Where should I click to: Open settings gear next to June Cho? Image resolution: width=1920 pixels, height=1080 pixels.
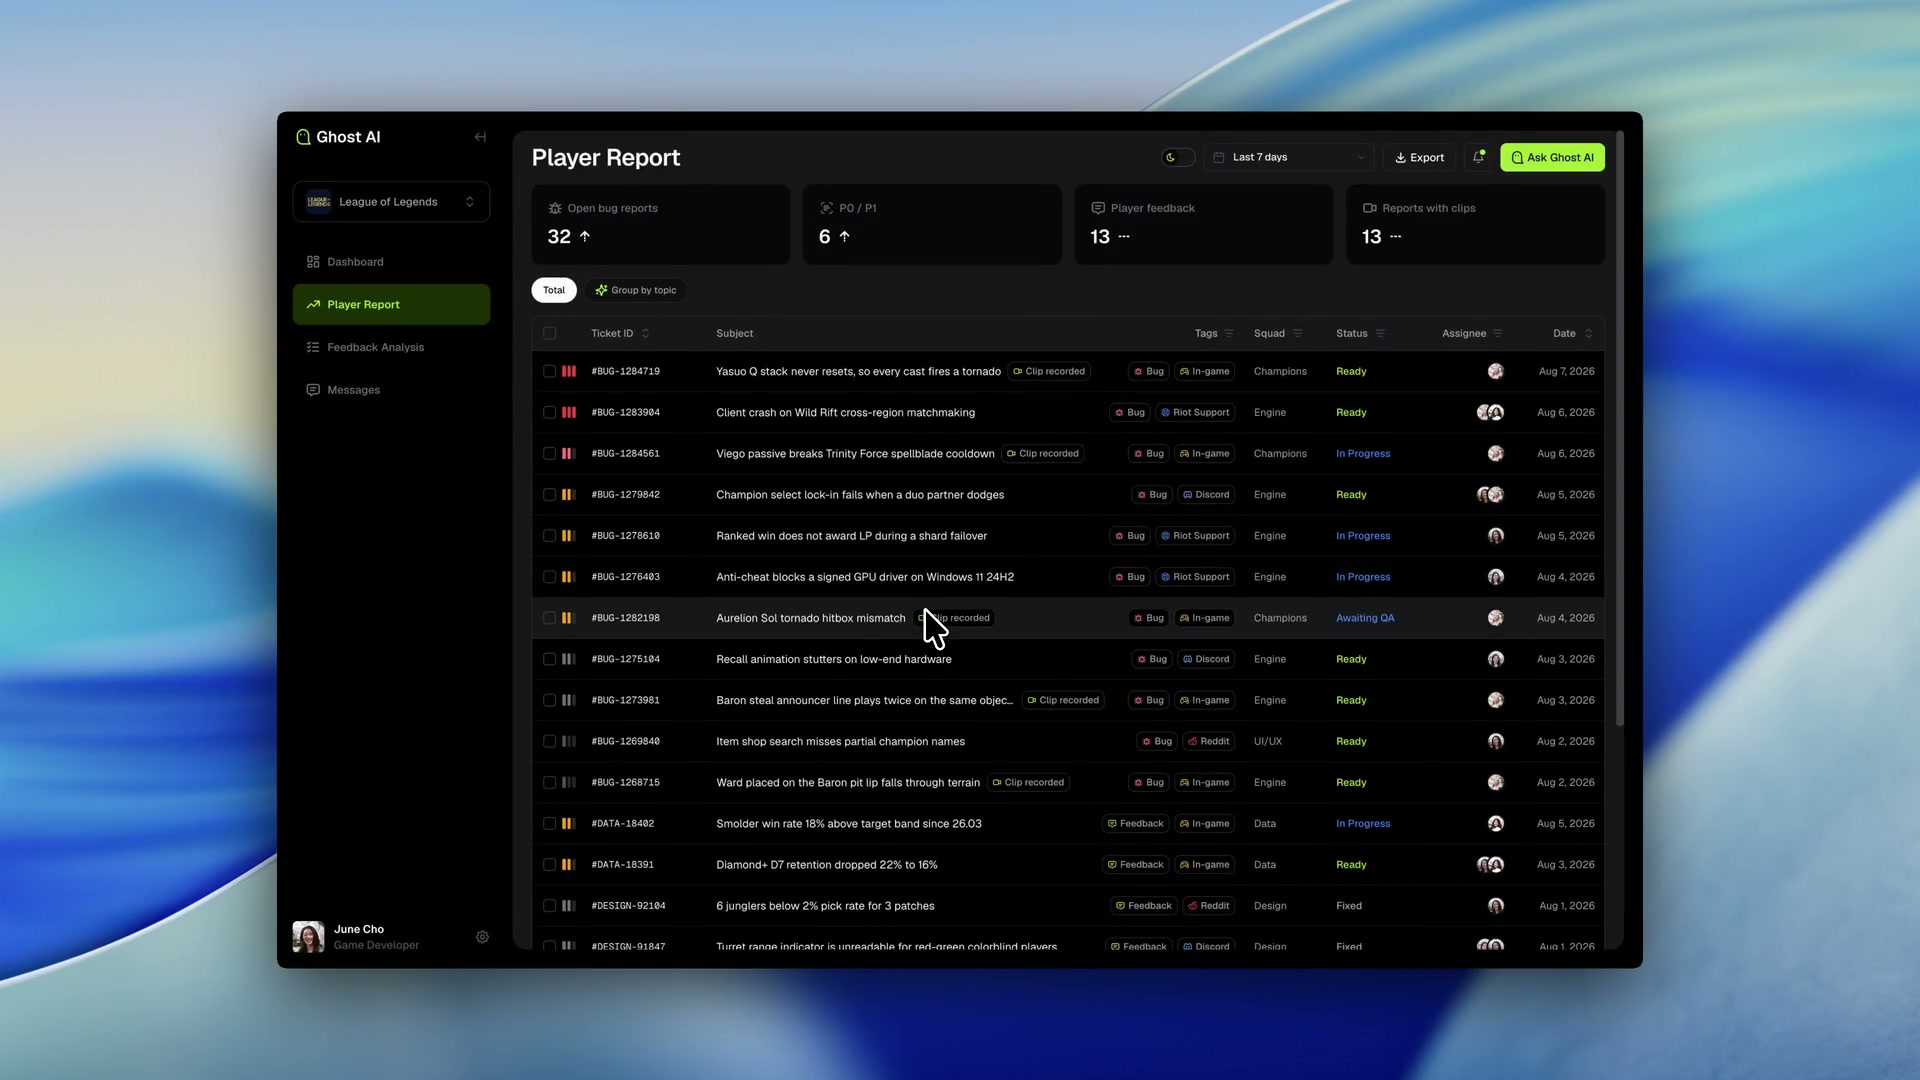click(482, 937)
